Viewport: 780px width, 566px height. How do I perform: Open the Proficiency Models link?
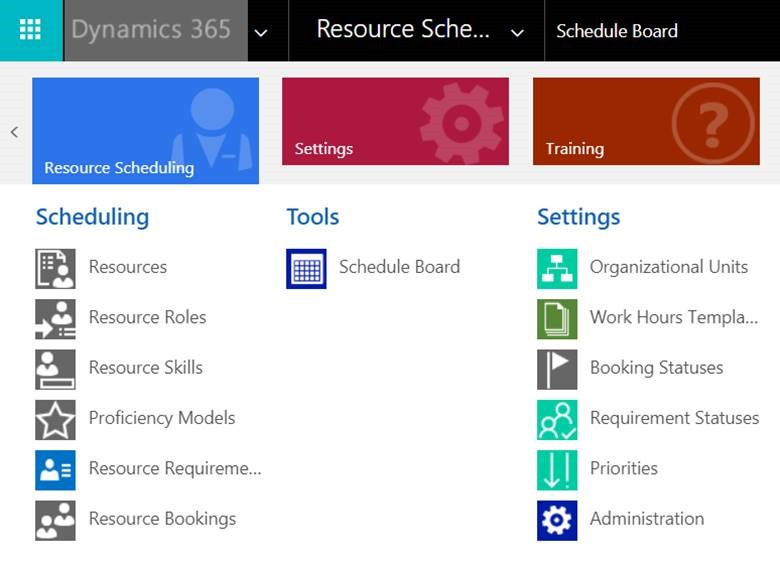point(162,418)
